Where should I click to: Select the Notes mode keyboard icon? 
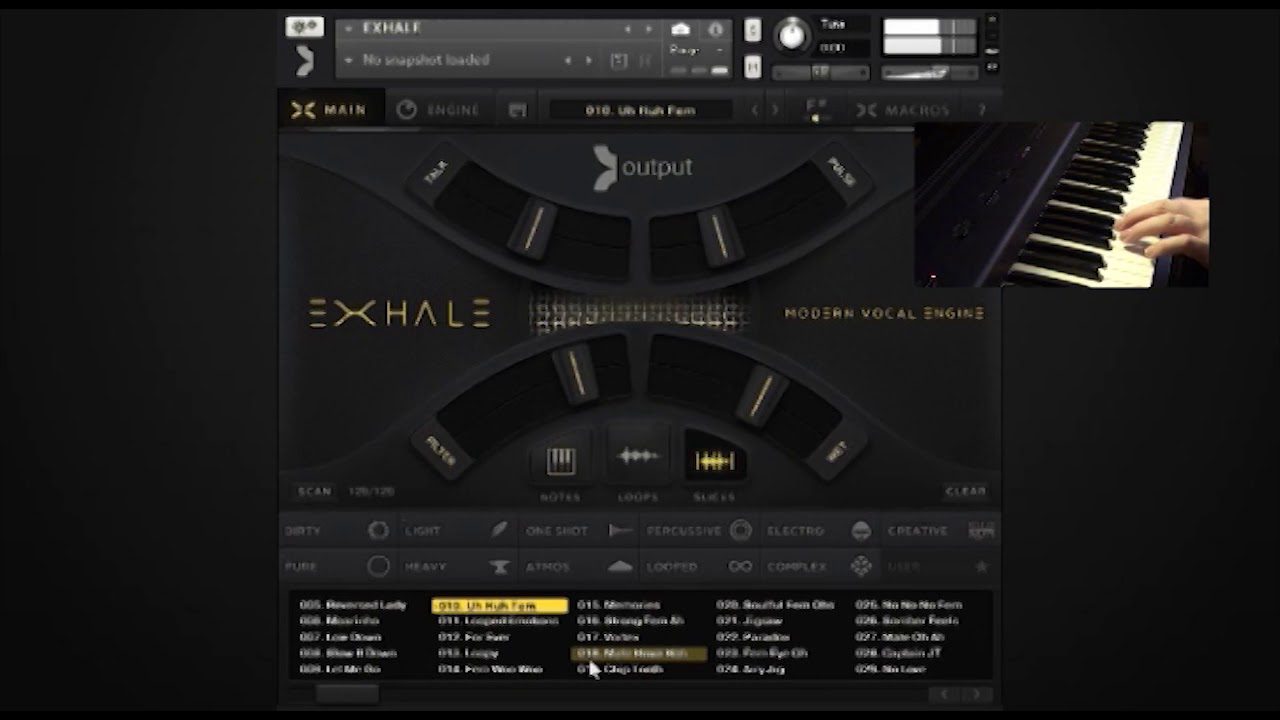pos(560,461)
